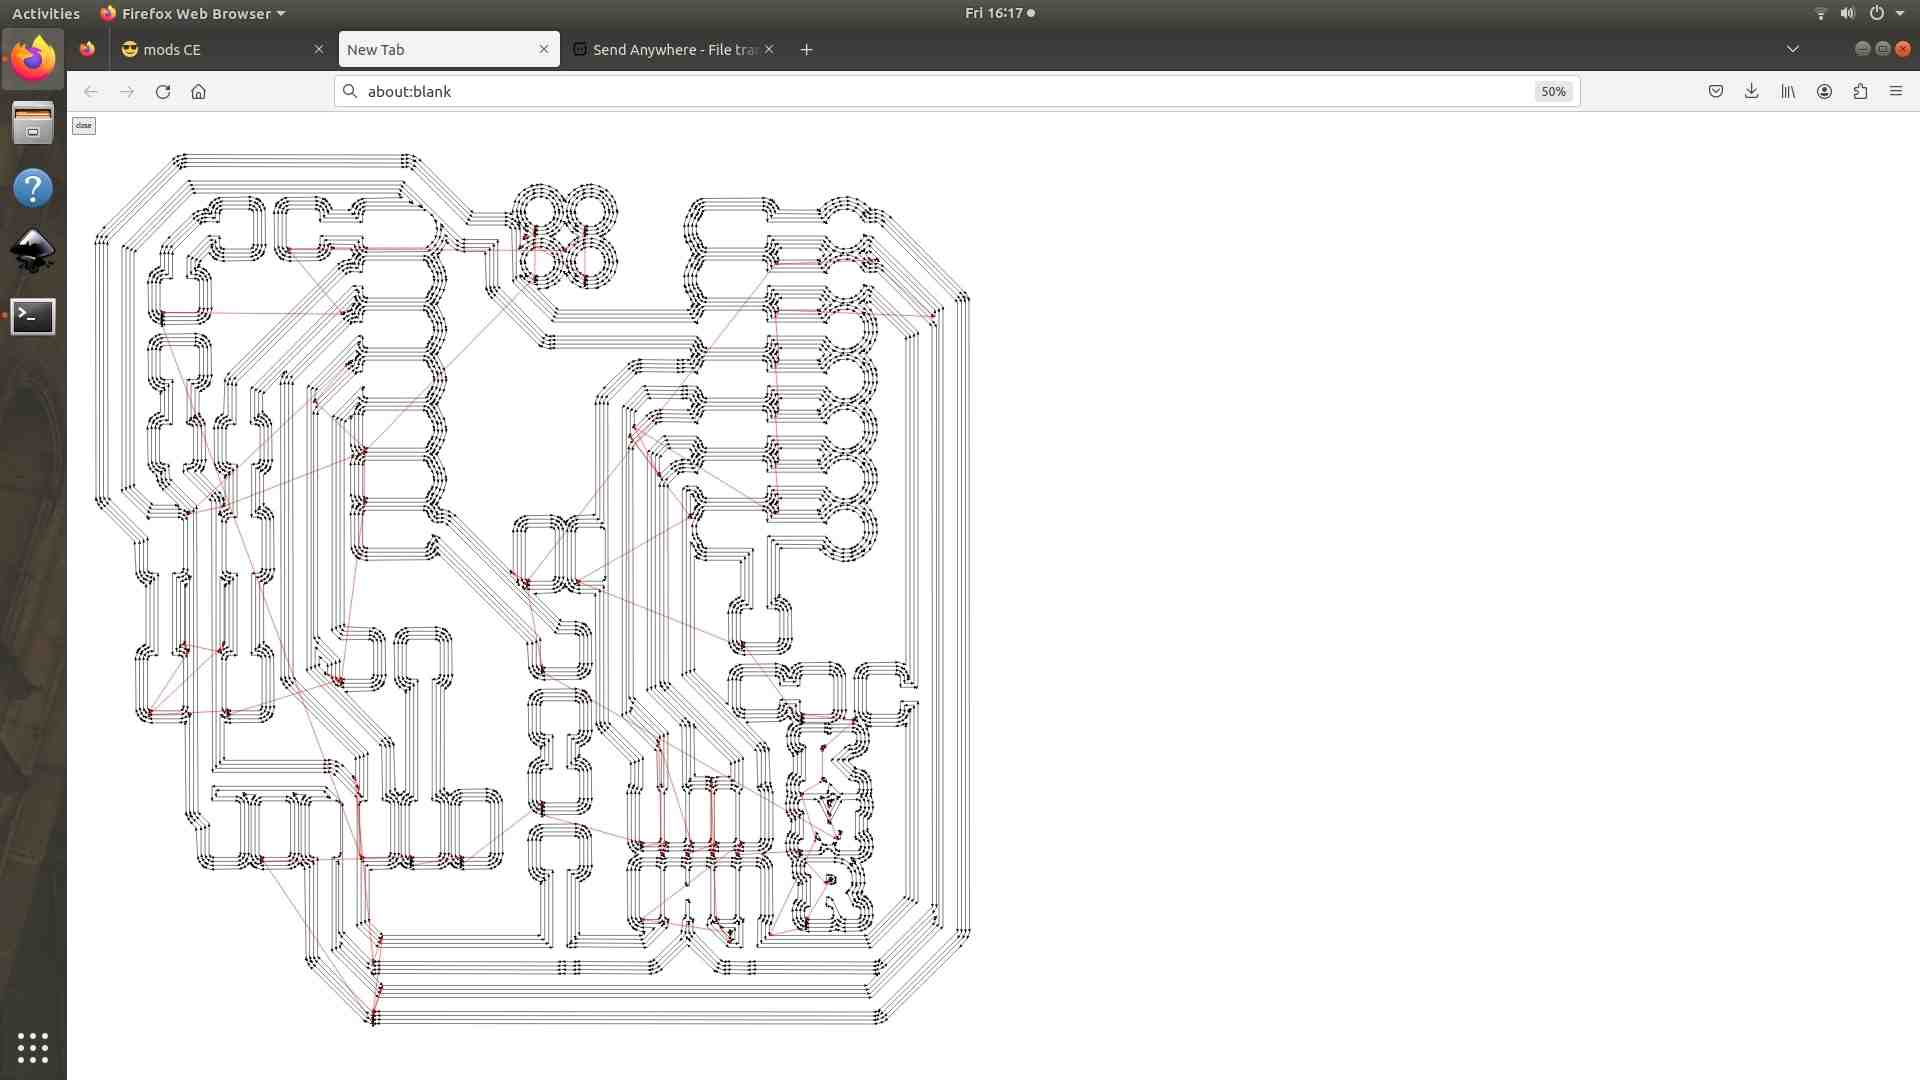The height and width of the screenshot is (1080, 1920).
Task: Launch Inkscape from the dock
Action: point(33,251)
